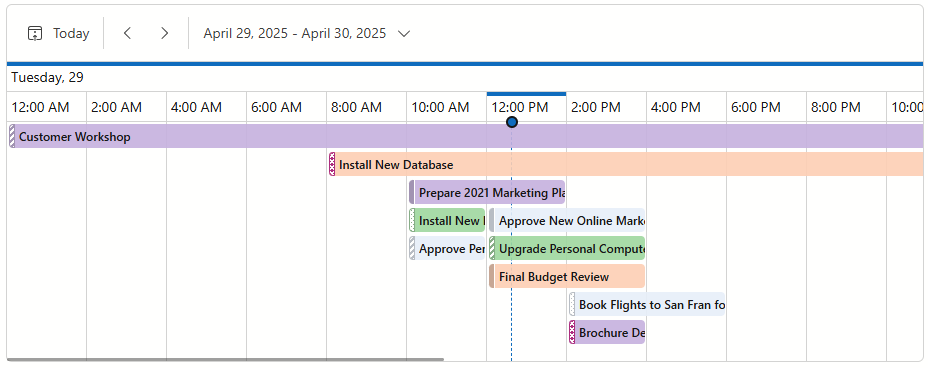Click the 6:00 AM time header
The height and width of the screenshot is (368, 928).
pos(286,107)
